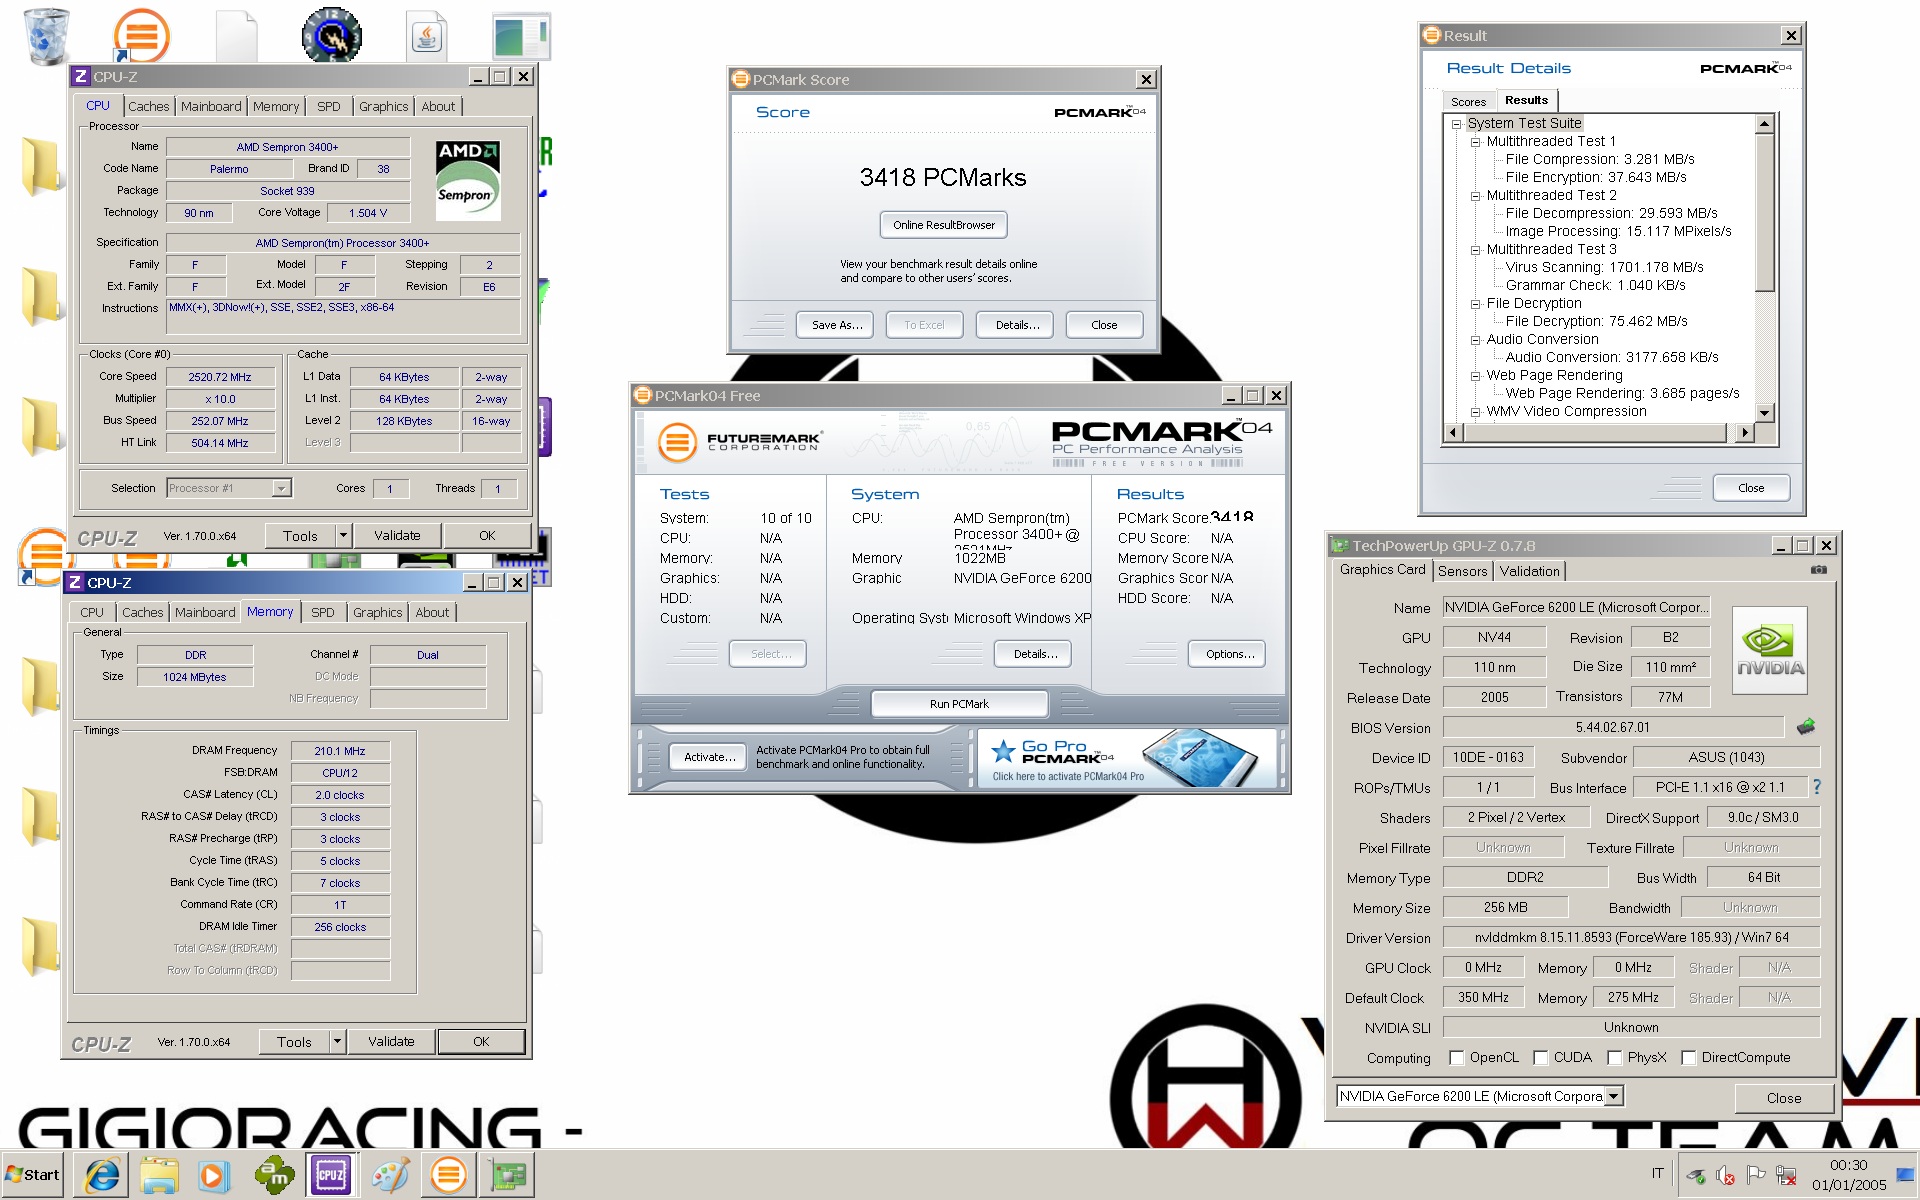The height and width of the screenshot is (1200, 1920).
Task: Click the GPU-Z taskbar icon
Action: point(508,1175)
